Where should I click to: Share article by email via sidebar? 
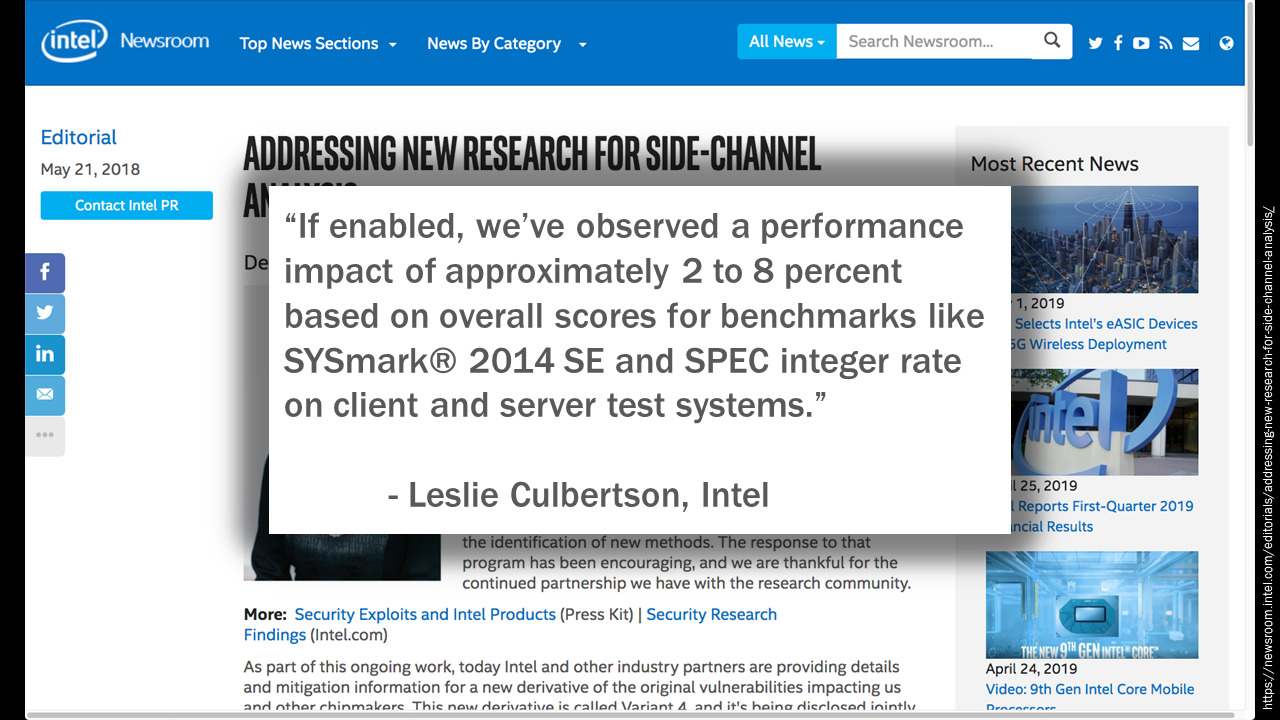[45, 395]
